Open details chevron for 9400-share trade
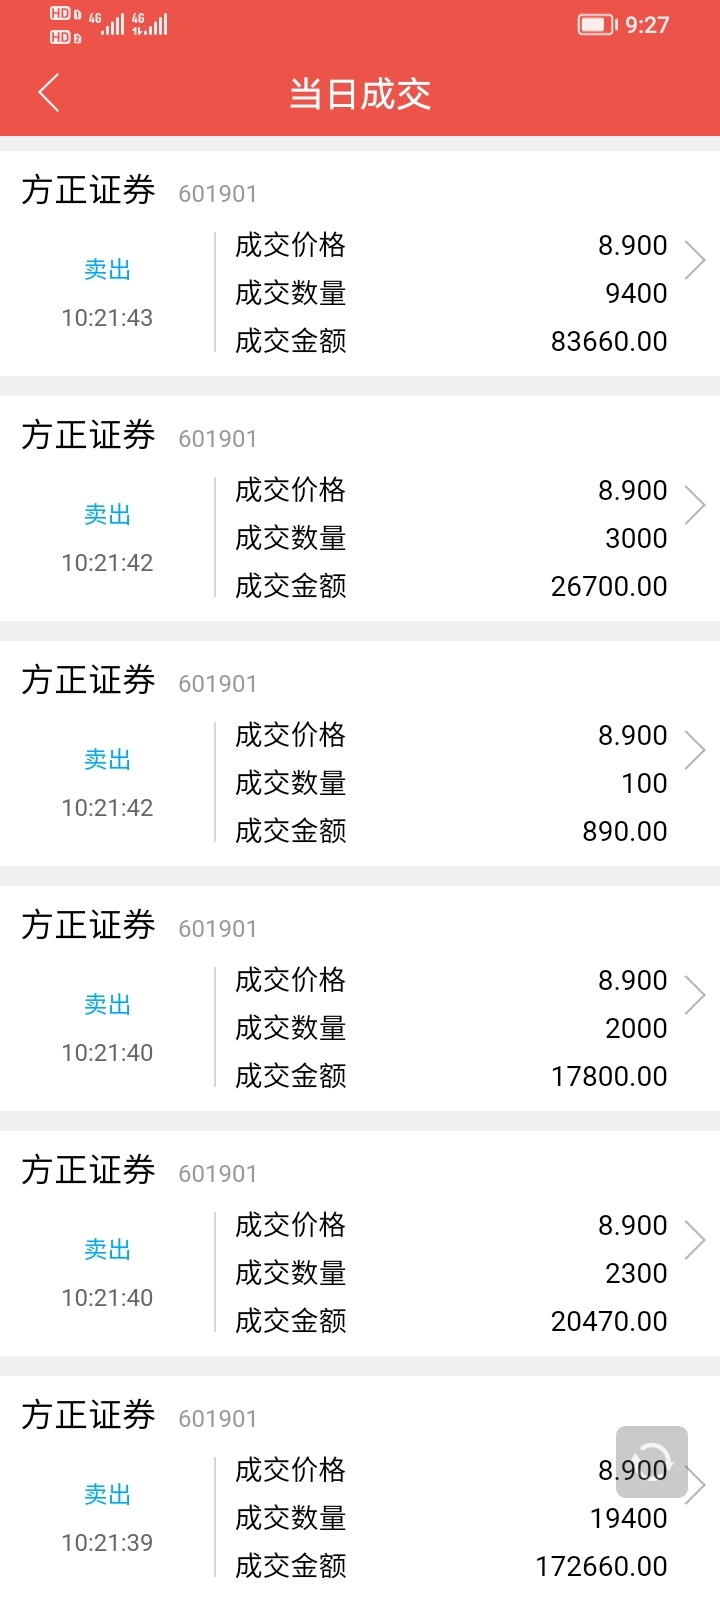This screenshot has height=1600, width=720. click(695, 260)
